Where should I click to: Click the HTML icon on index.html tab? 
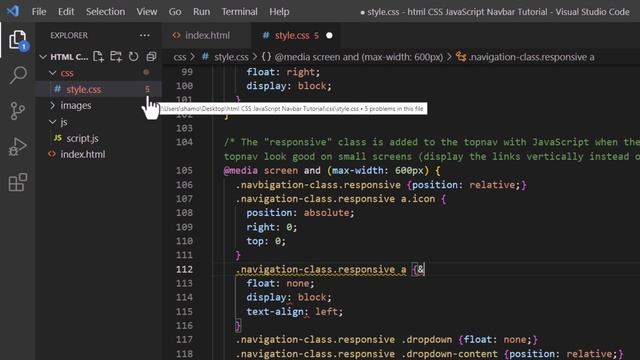coord(176,36)
